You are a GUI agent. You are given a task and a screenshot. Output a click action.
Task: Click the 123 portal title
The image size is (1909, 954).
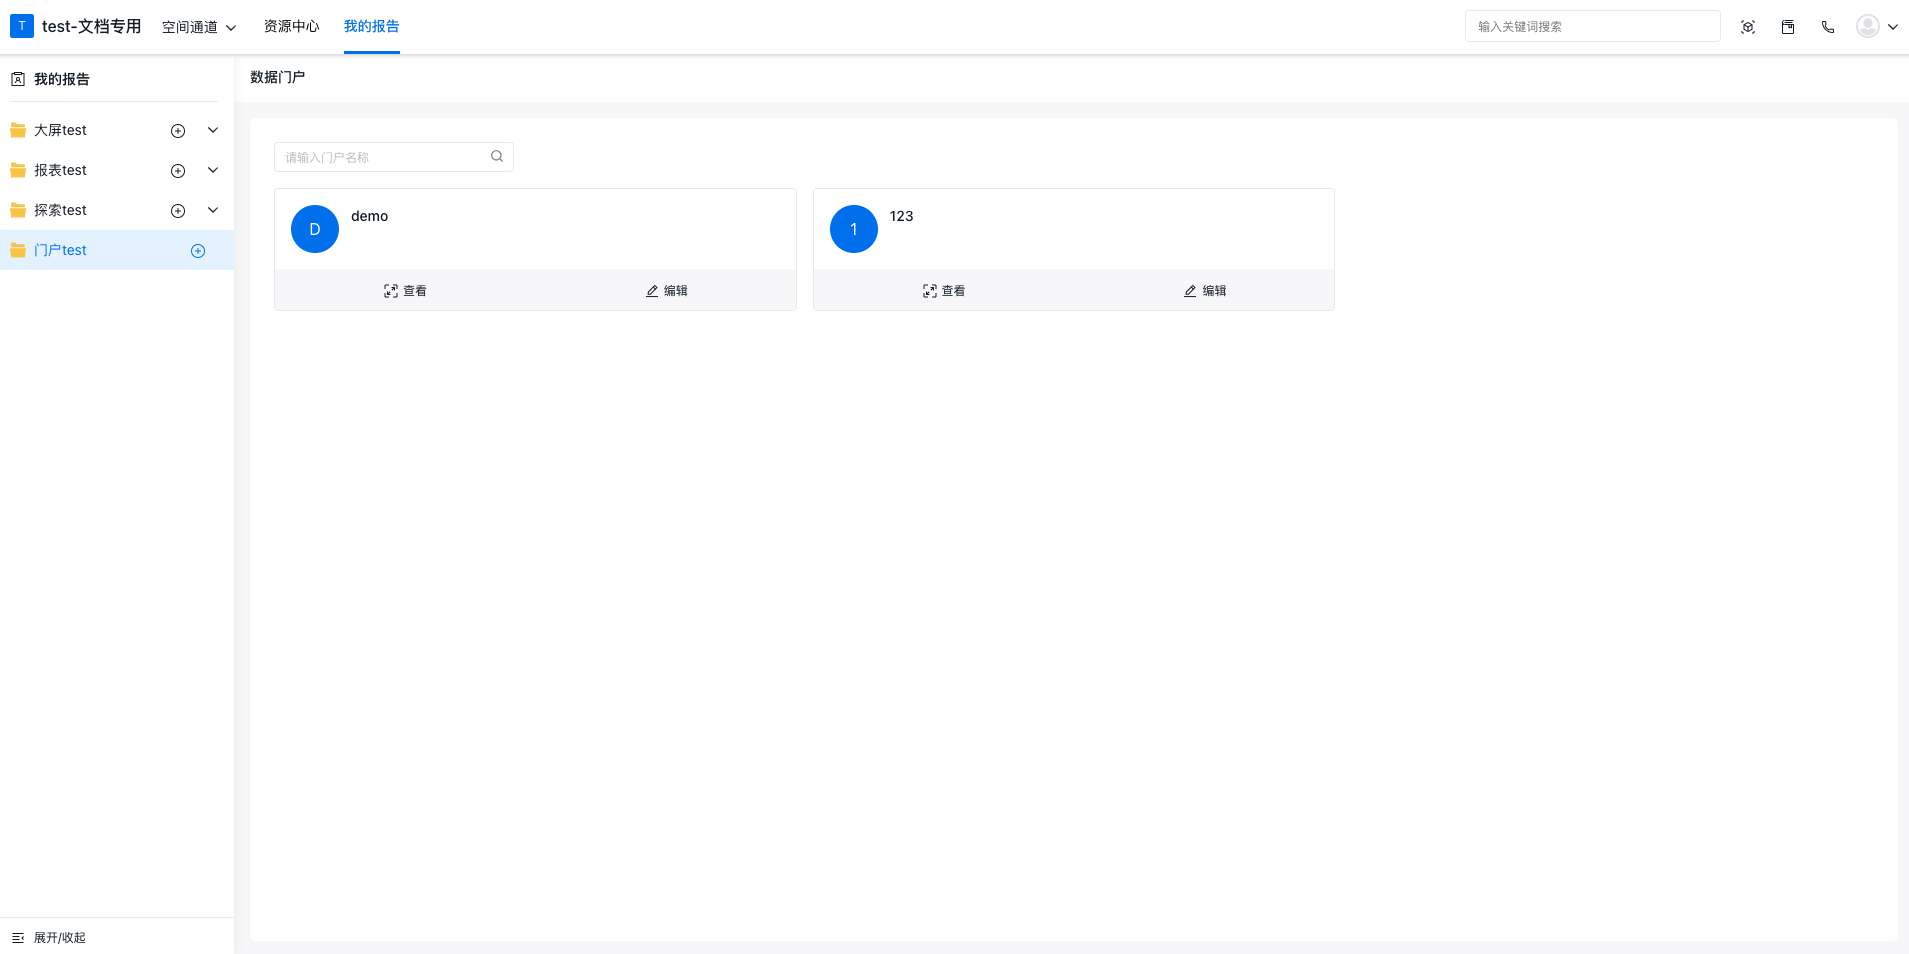[901, 216]
